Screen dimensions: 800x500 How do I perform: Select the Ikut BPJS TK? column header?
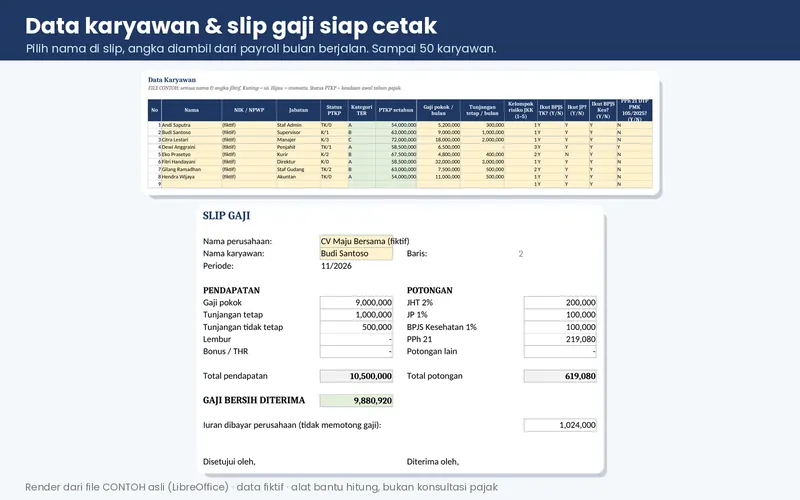551,110
